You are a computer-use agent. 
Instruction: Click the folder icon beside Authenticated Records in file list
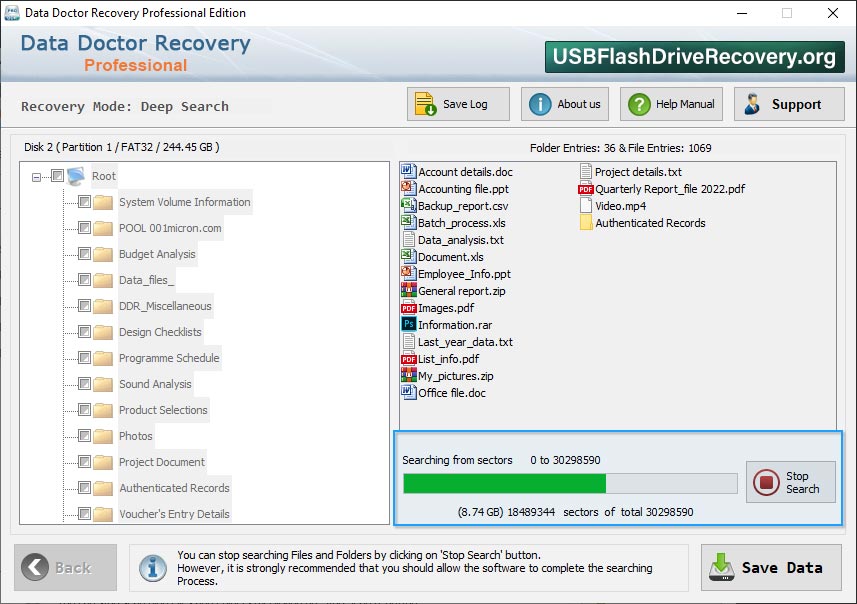(585, 222)
